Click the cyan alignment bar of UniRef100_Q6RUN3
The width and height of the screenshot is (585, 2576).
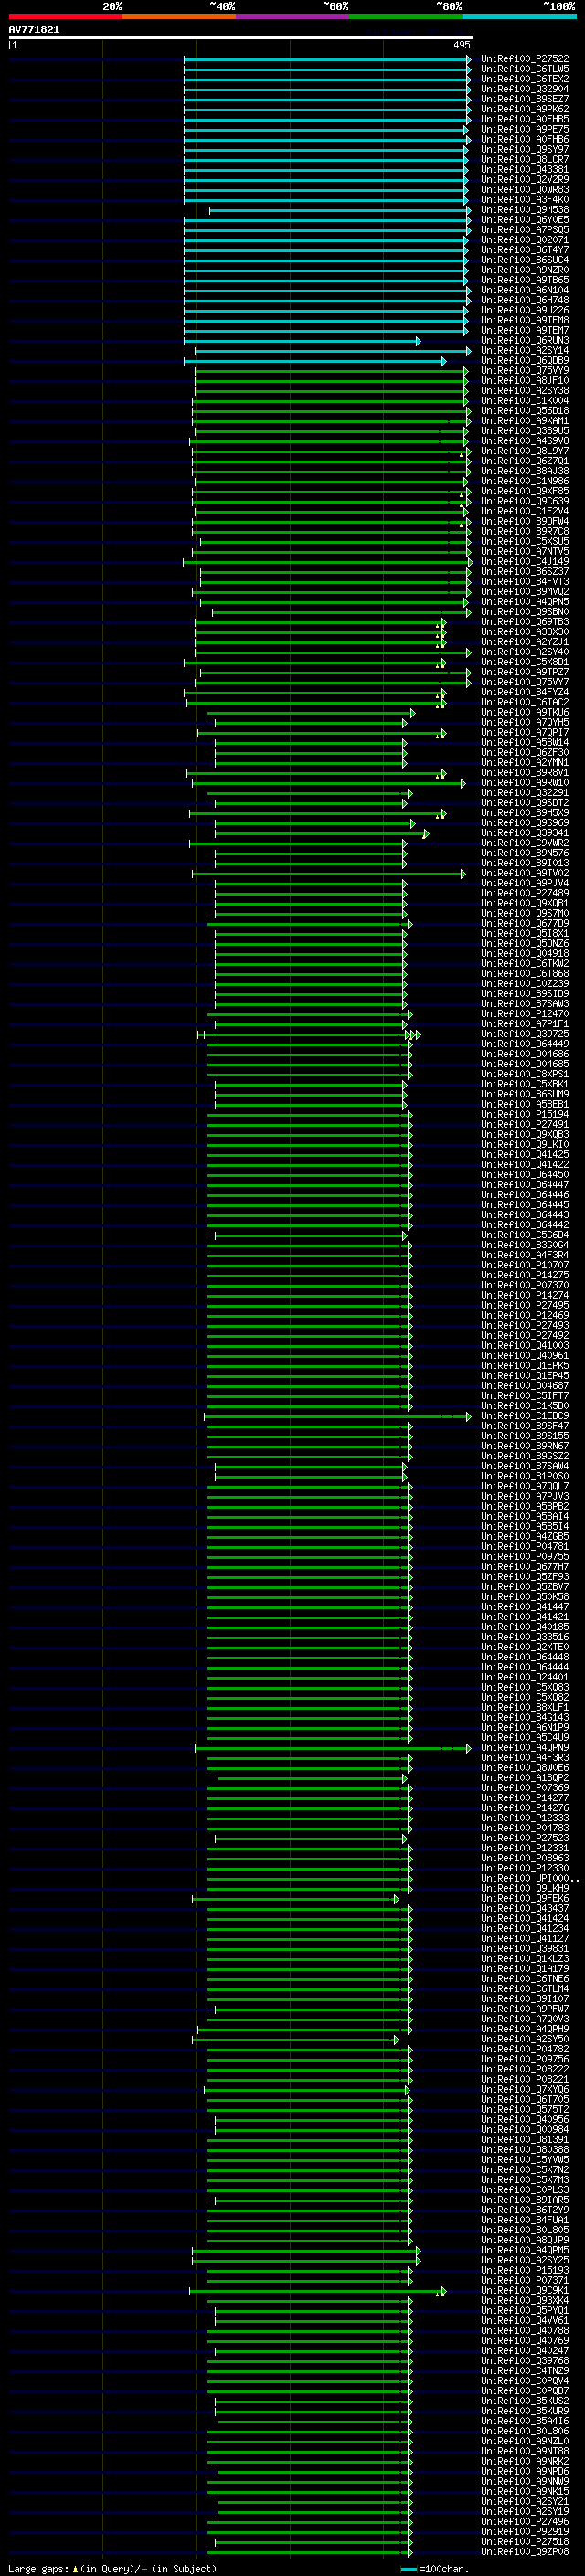302,341
